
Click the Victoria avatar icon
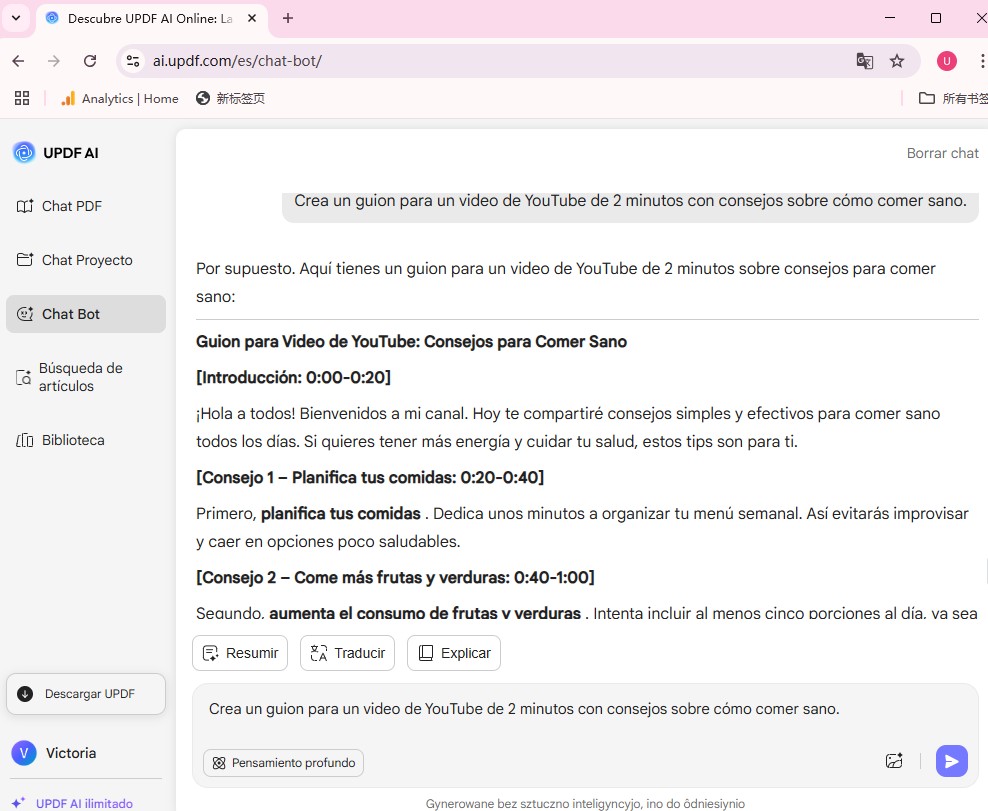[x=24, y=753]
